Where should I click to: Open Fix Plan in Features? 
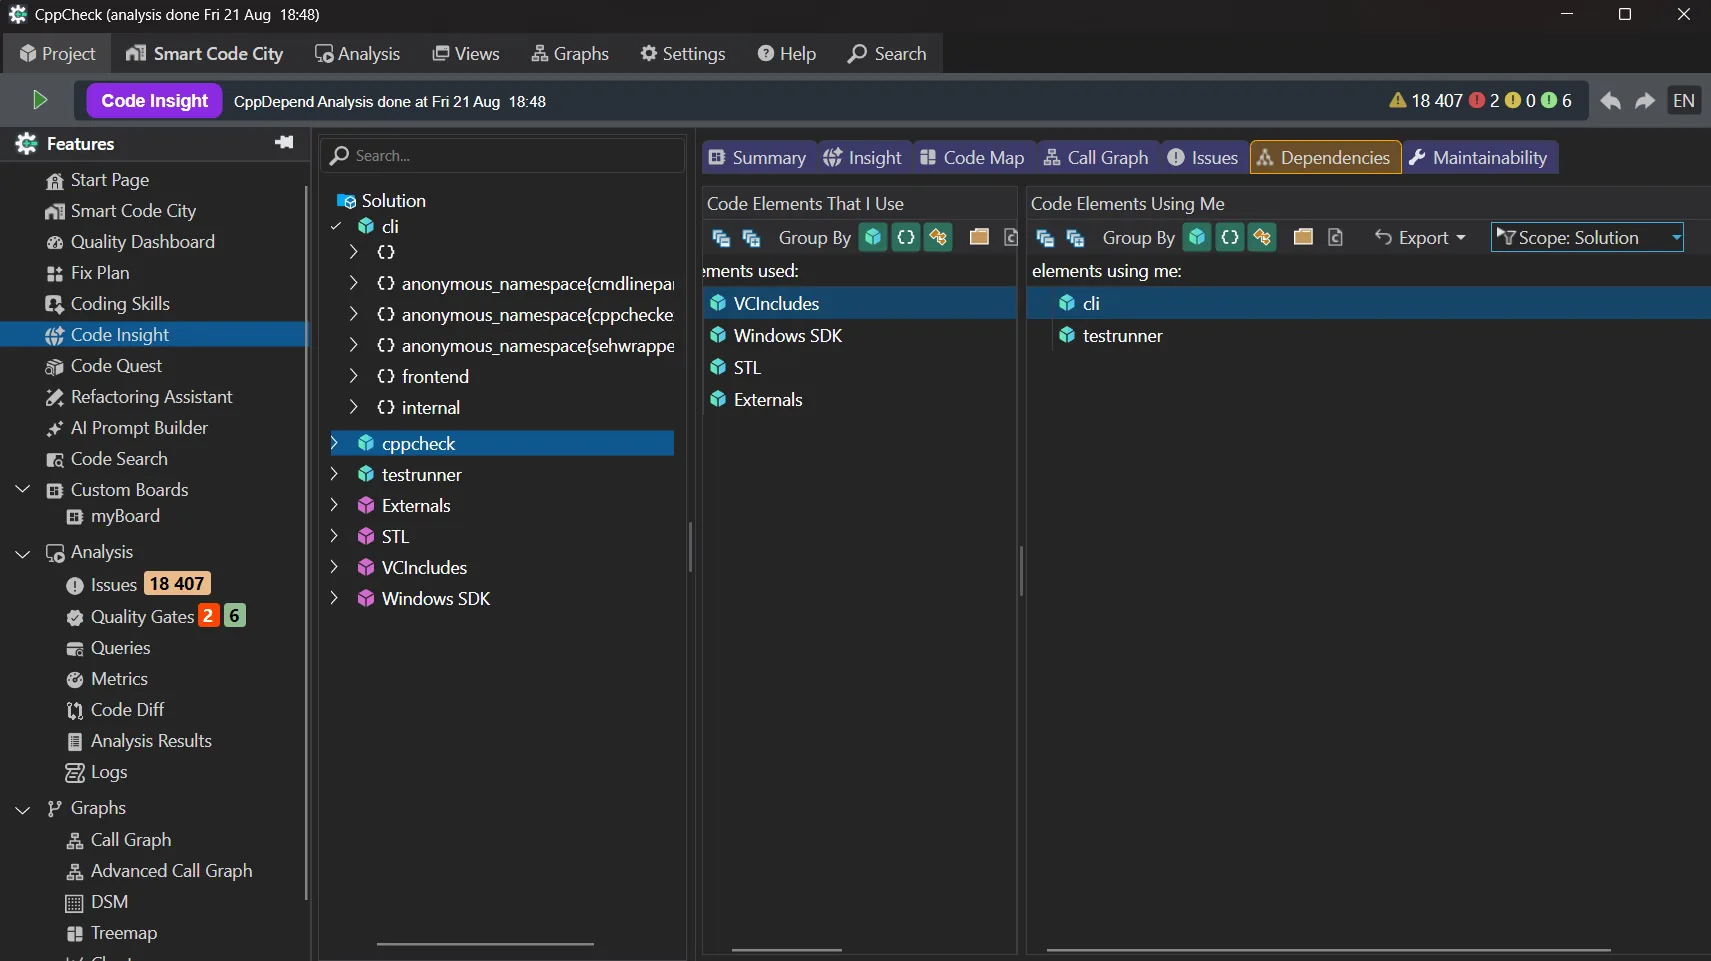pyautogui.click(x=87, y=272)
